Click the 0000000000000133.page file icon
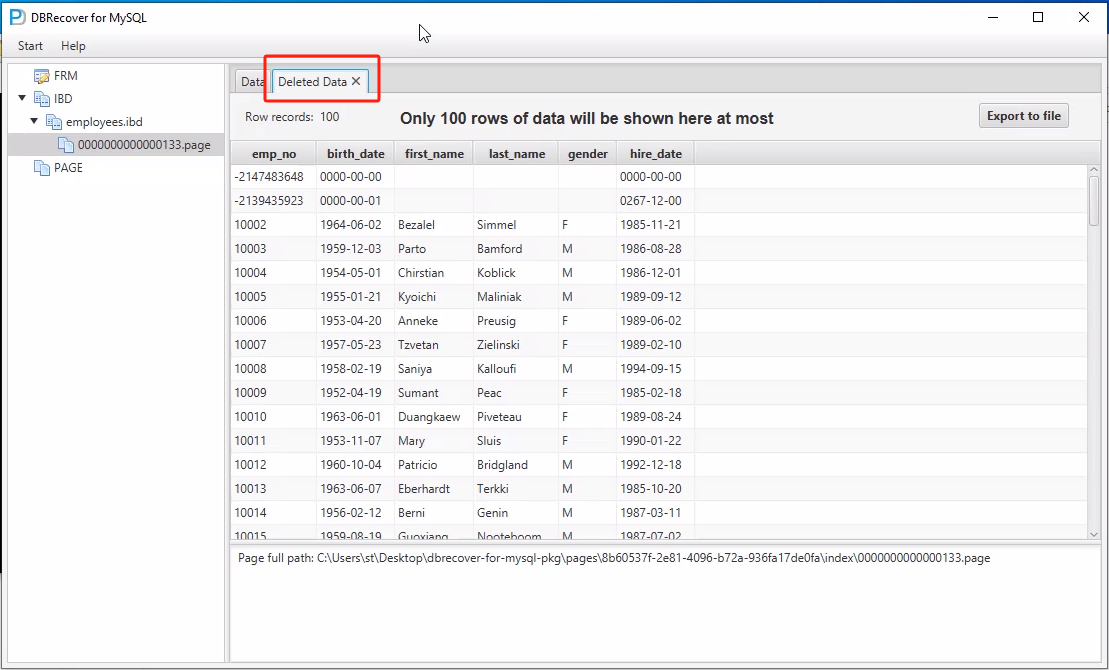 coord(66,145)
